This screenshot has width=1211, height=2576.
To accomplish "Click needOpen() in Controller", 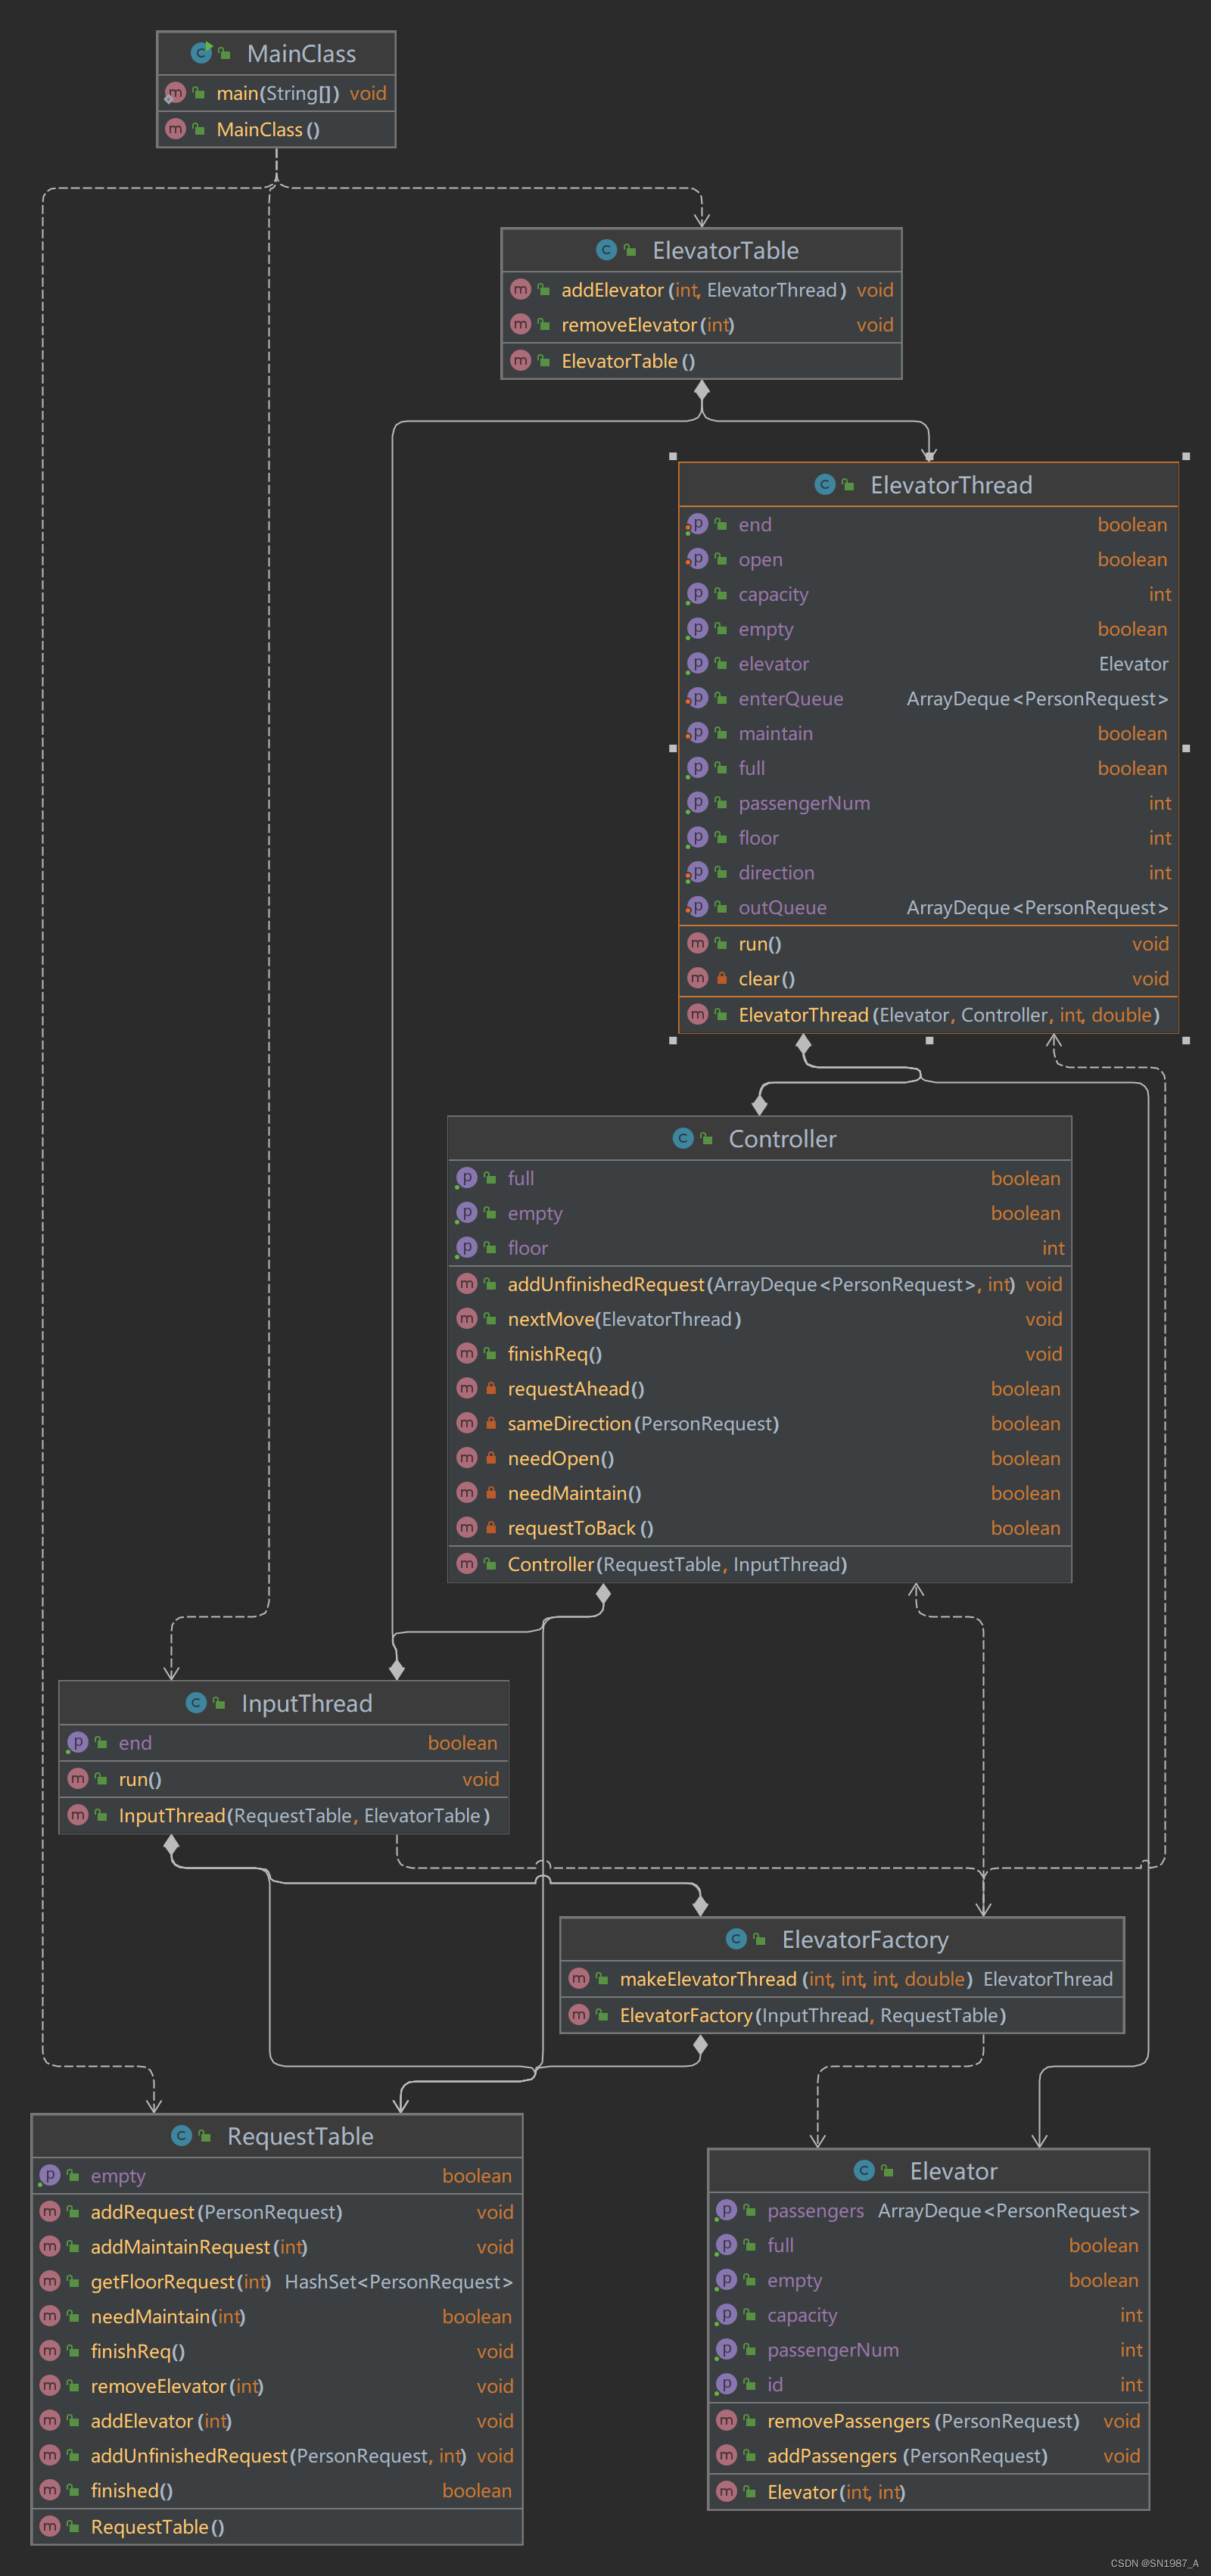I will point(759,1458).
